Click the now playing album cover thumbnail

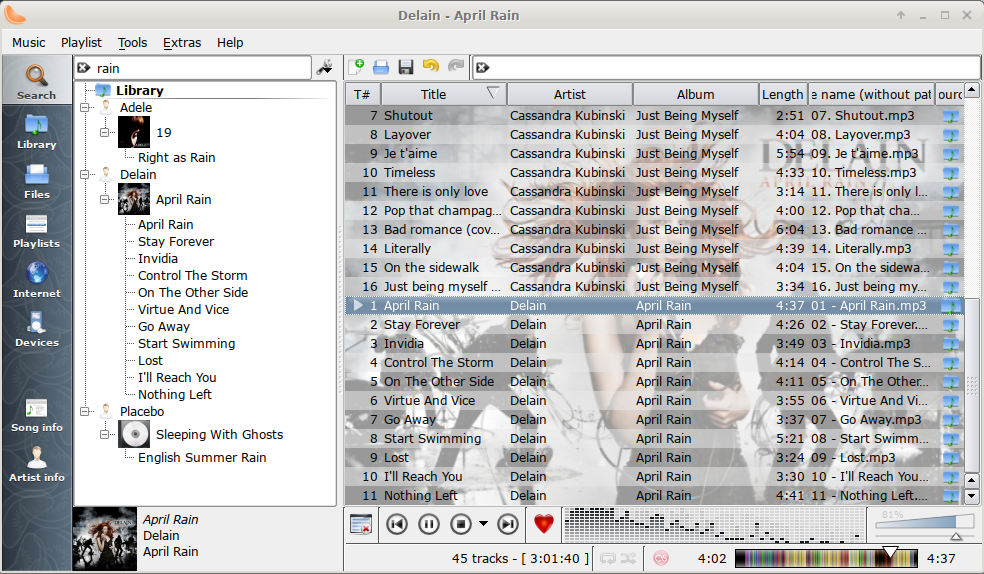coord(104,538)
